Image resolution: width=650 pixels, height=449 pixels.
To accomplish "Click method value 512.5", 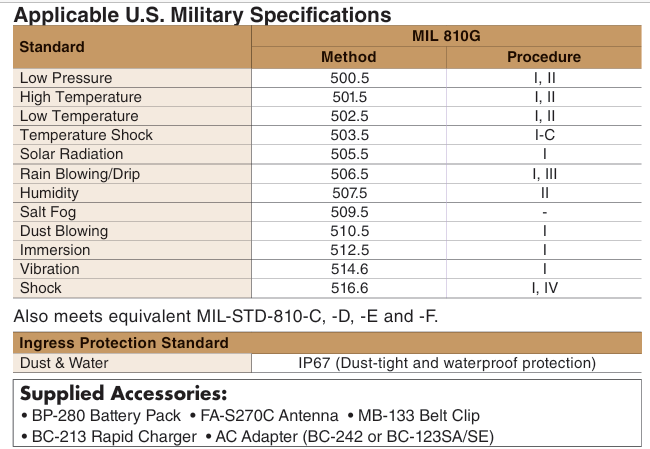I will tap(349, 249).
